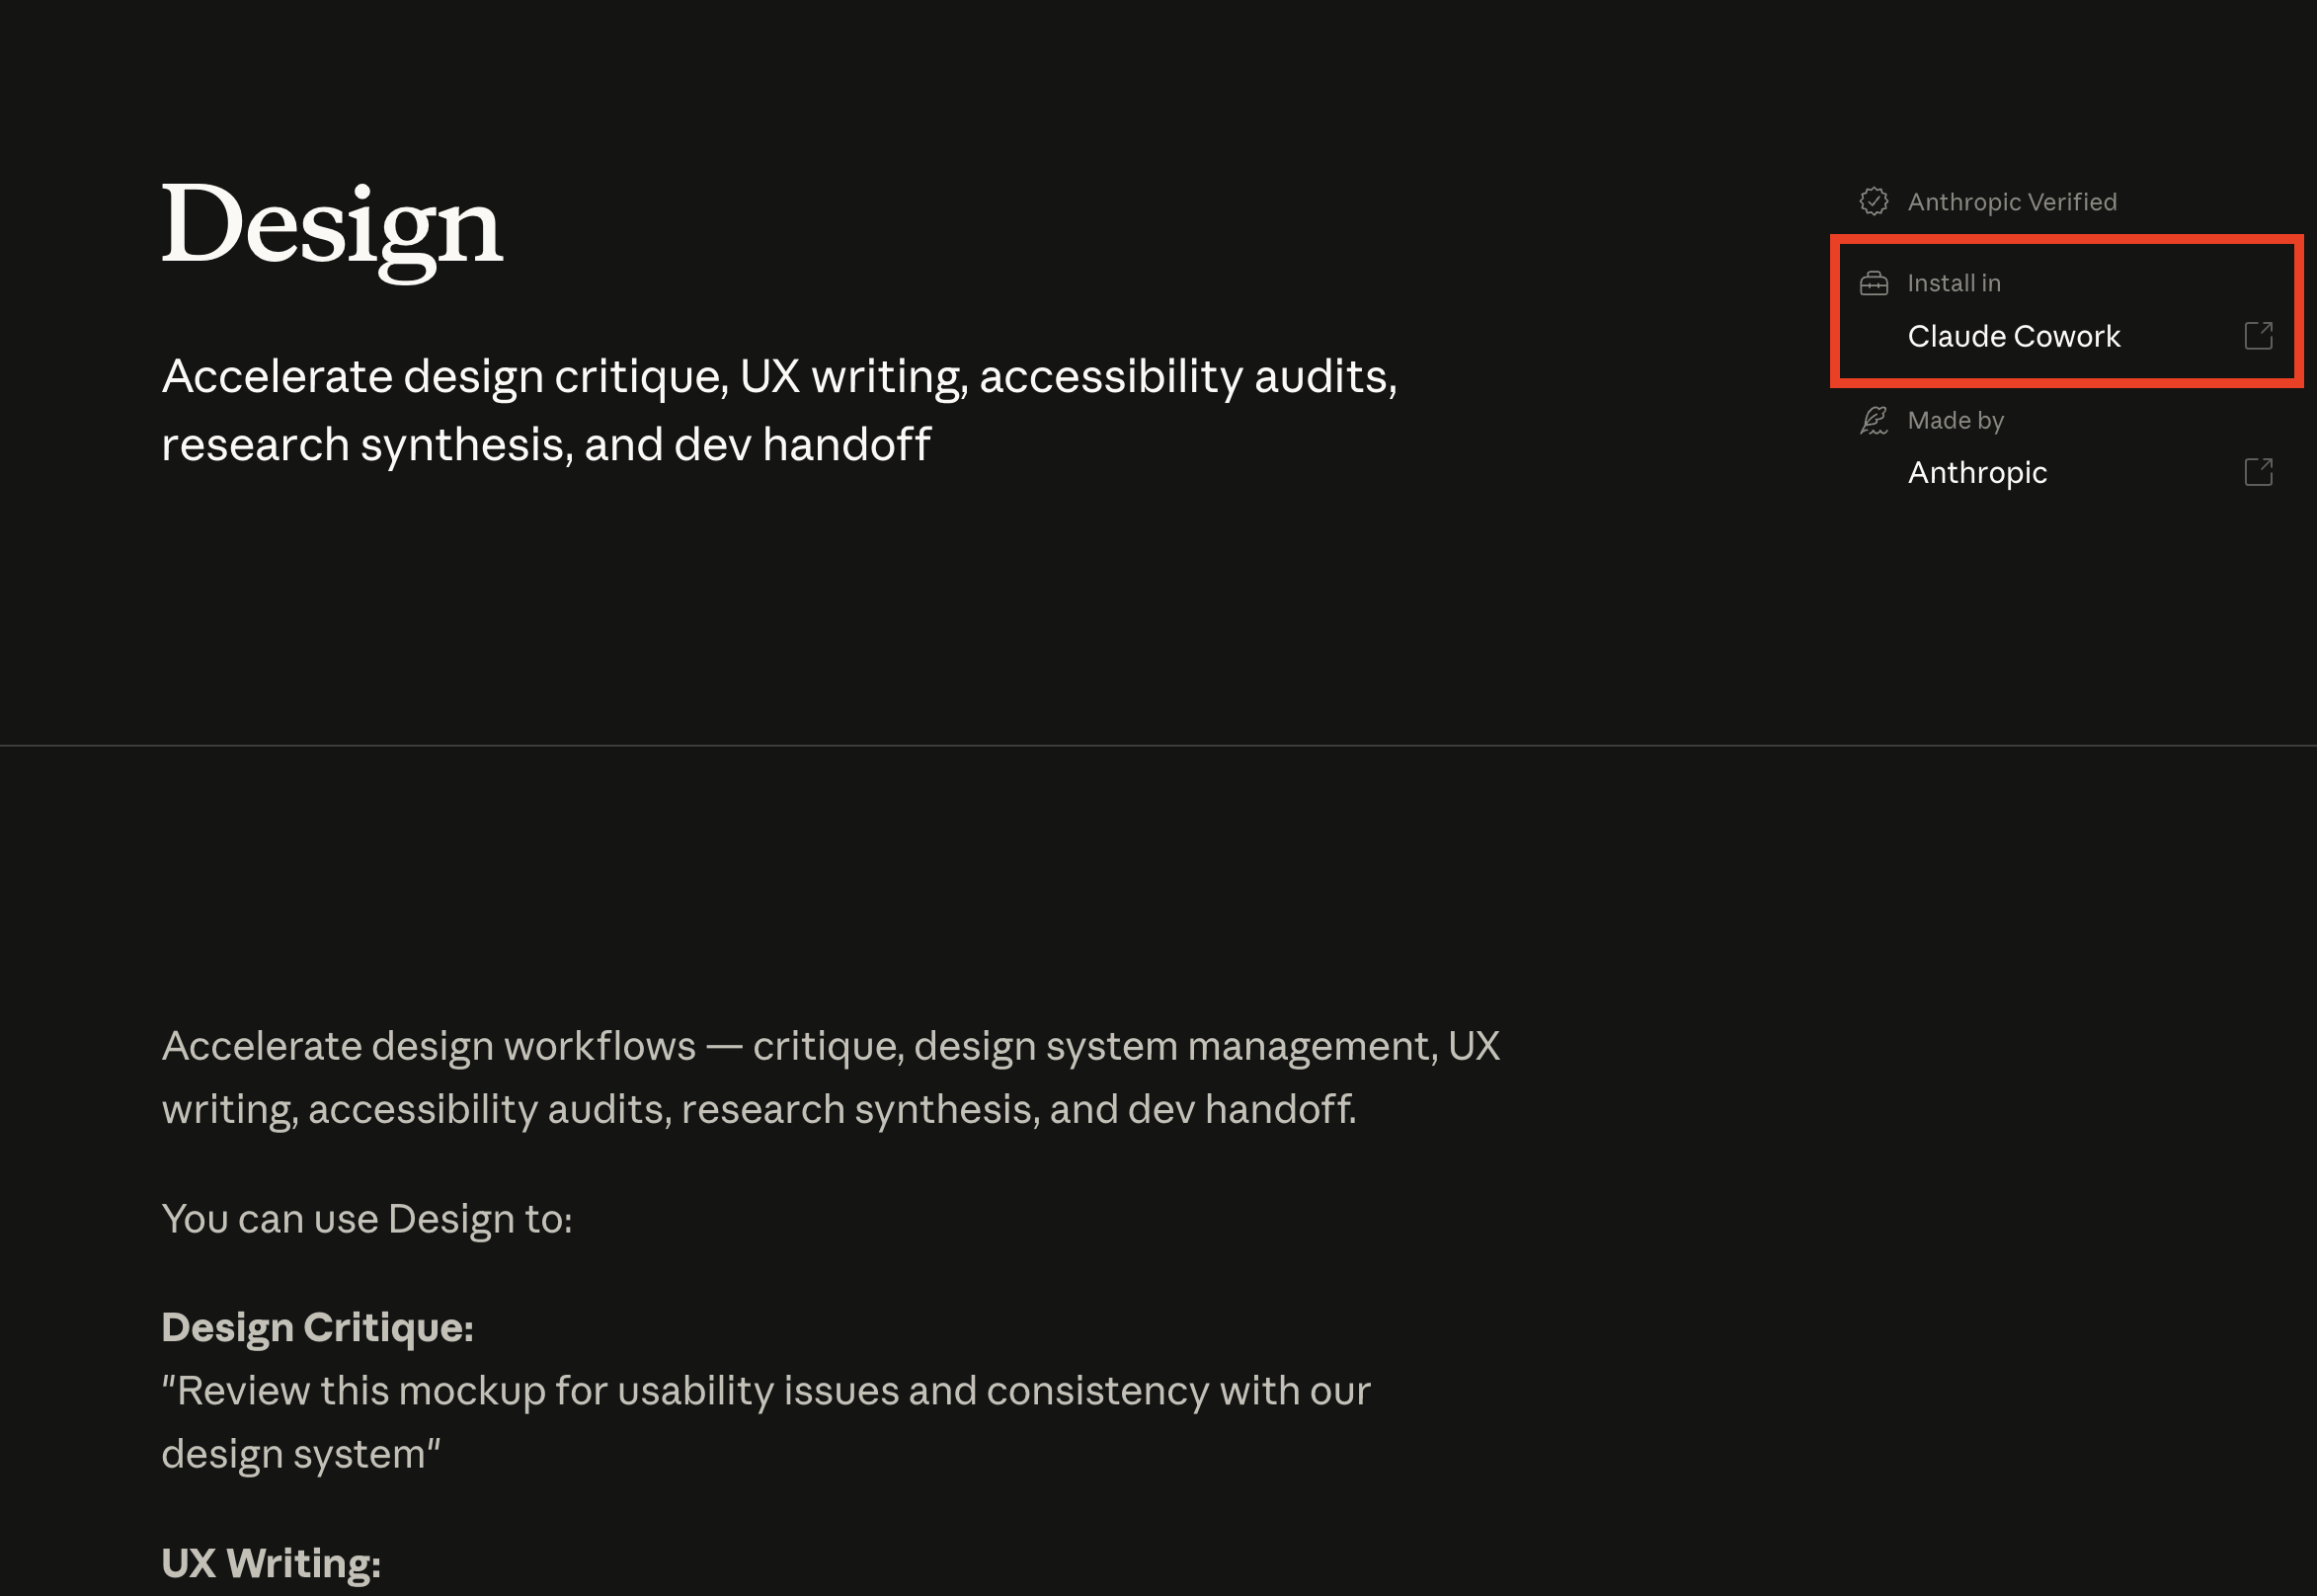Click the toolbox icon beside Install in
Screen dimensions: 2317x1596
(x=1873, y=284)
